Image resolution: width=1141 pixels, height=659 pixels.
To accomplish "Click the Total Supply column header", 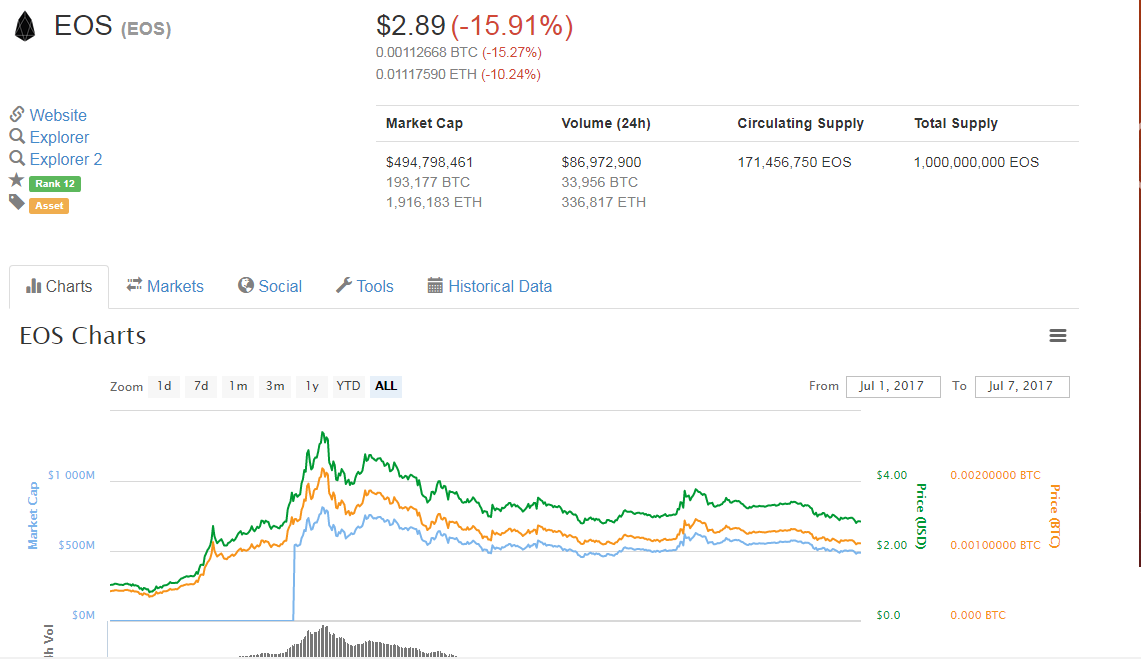I will [x=956, y=124].
